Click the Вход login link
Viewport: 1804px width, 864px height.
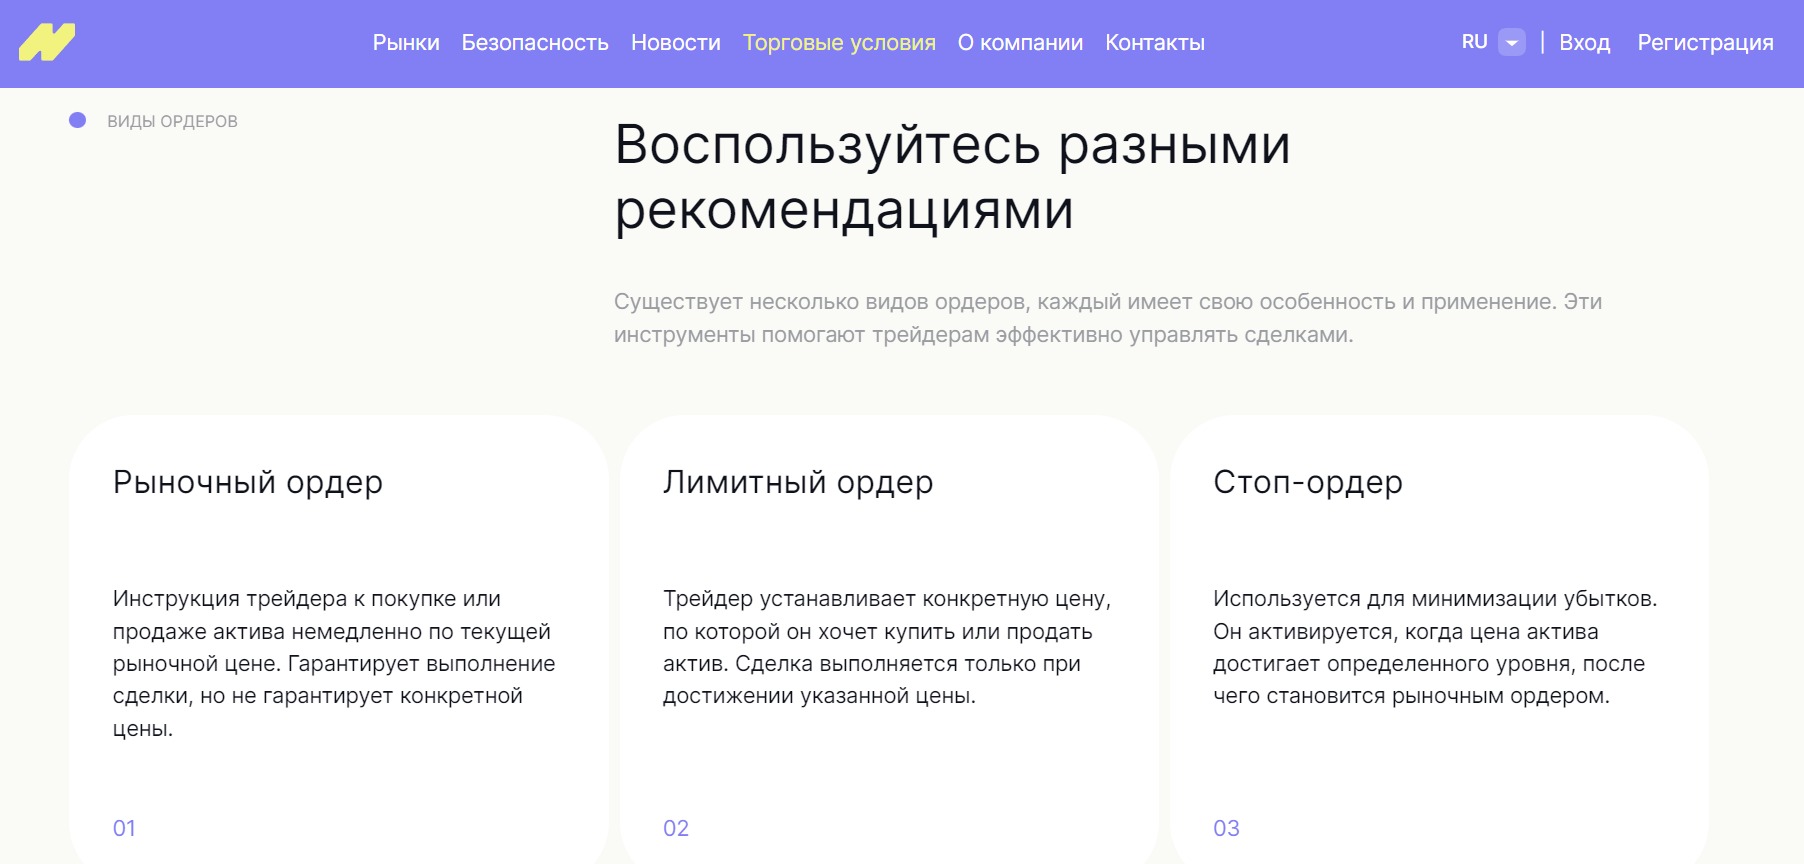click(1585, 43)
